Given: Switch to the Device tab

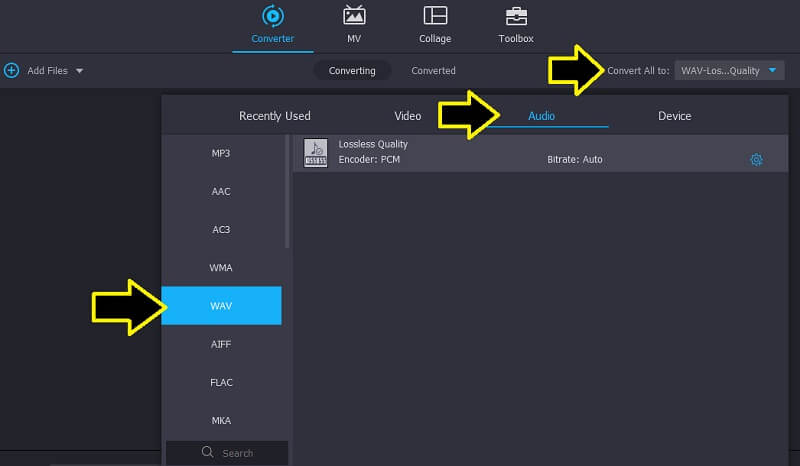Looking at the screenshot, I should coord(674,116).
